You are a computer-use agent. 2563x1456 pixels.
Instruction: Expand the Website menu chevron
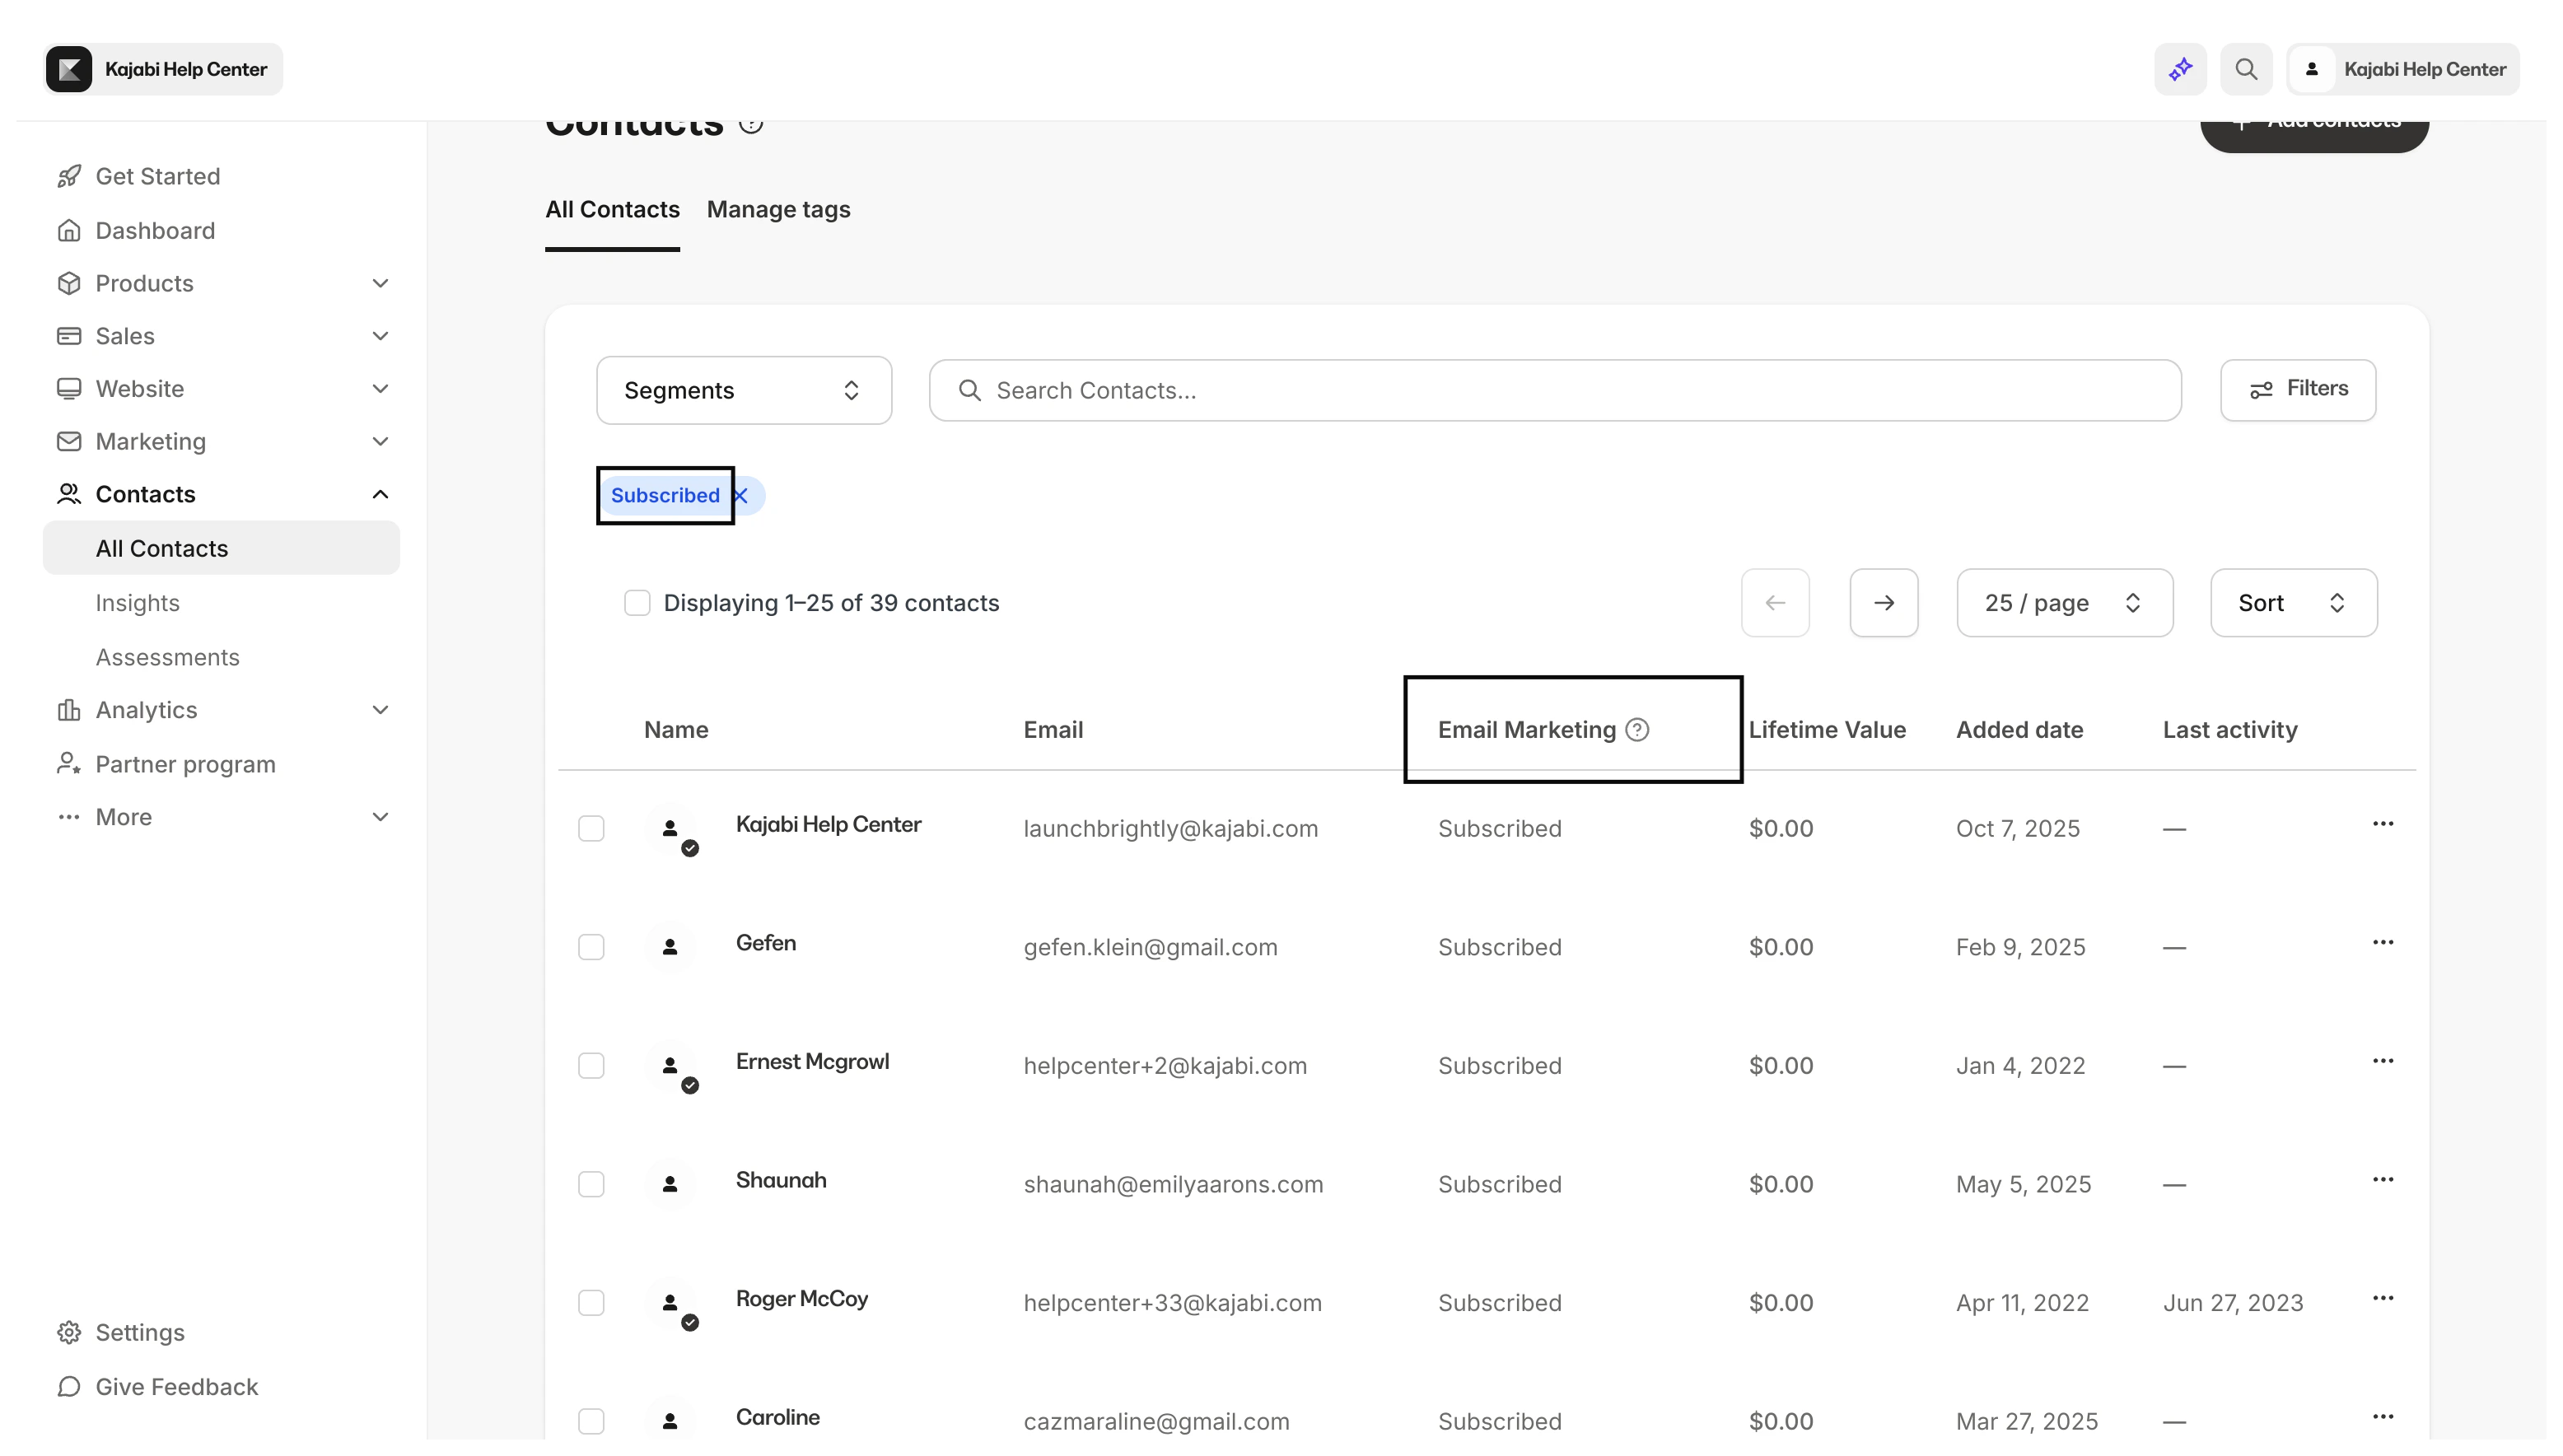tap(380, 389)
